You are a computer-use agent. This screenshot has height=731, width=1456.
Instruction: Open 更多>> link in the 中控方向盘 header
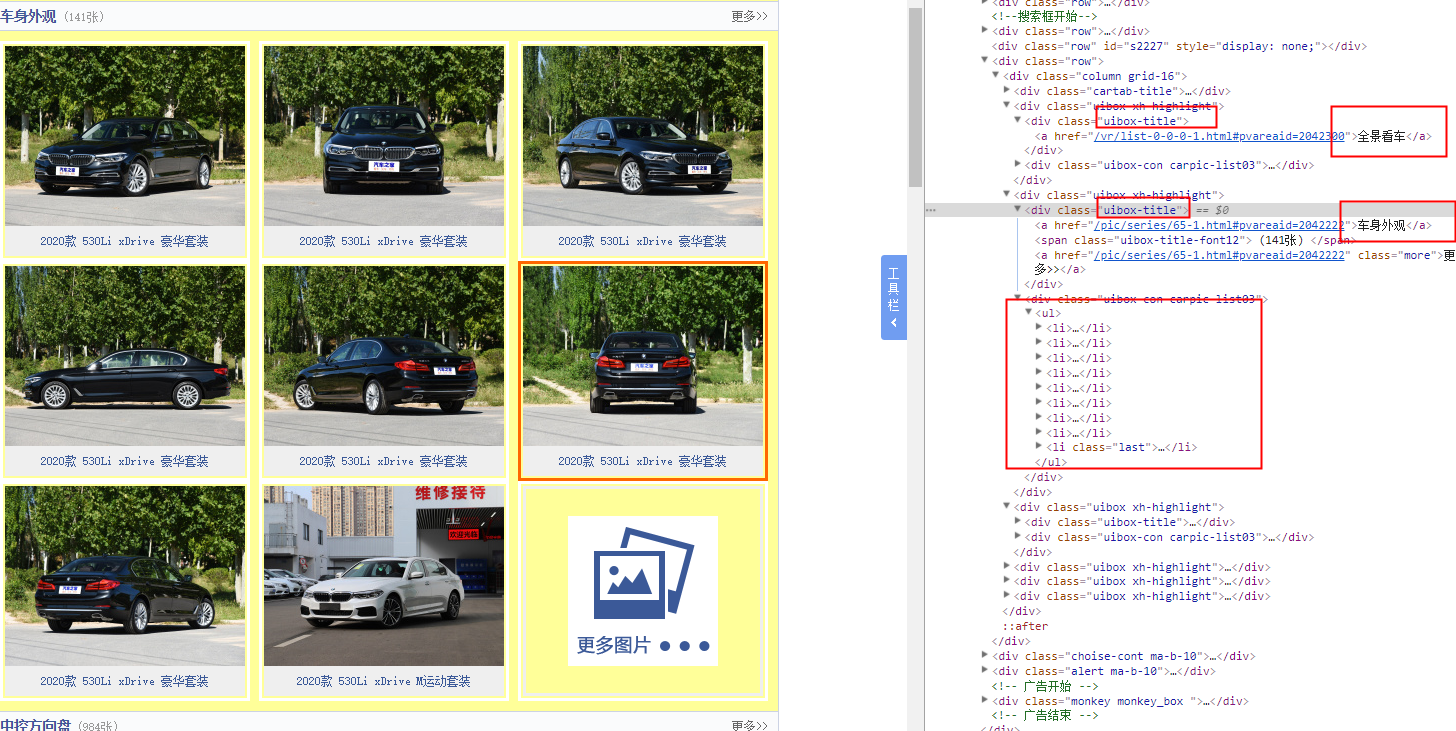pyautogui.click(x=749, y=725)
